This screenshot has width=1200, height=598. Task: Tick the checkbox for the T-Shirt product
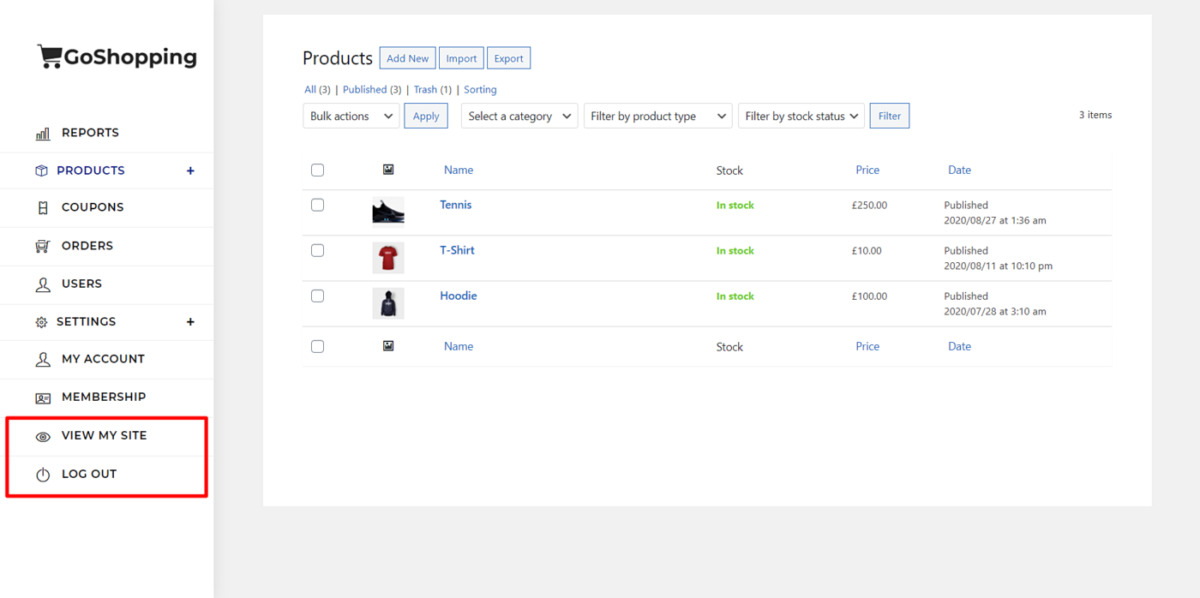317,250
